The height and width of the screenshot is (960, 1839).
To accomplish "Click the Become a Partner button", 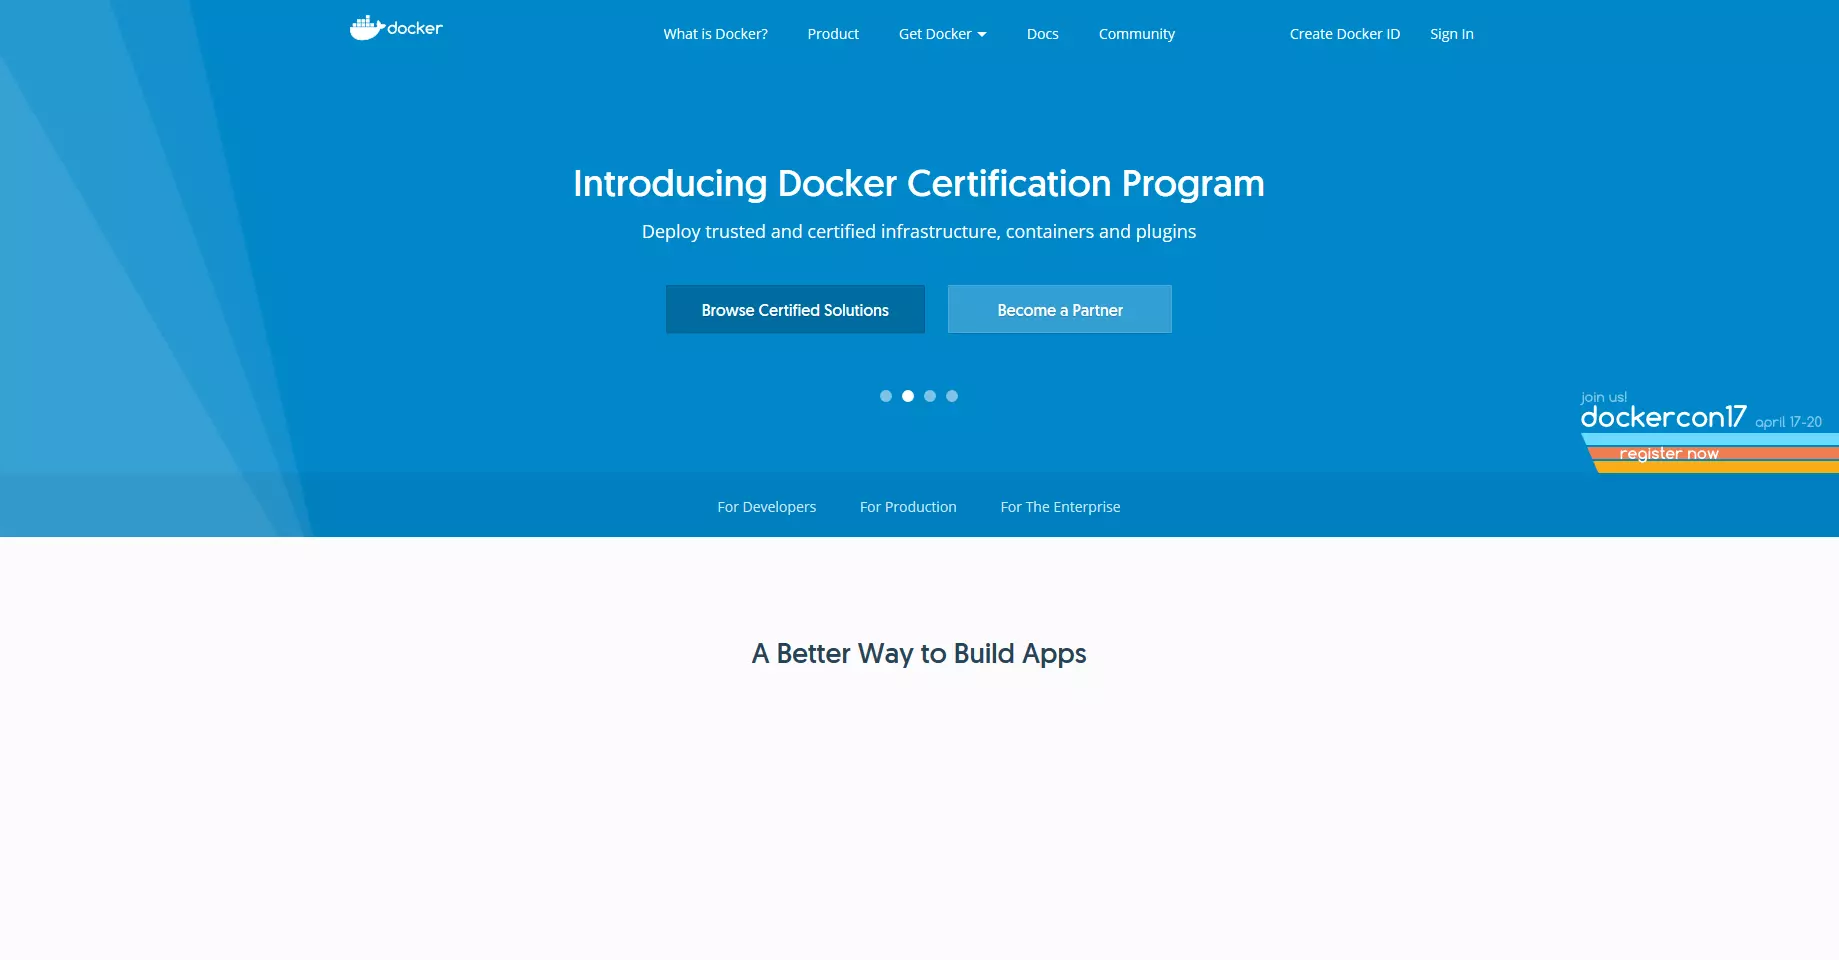I will pos(1059,310).
